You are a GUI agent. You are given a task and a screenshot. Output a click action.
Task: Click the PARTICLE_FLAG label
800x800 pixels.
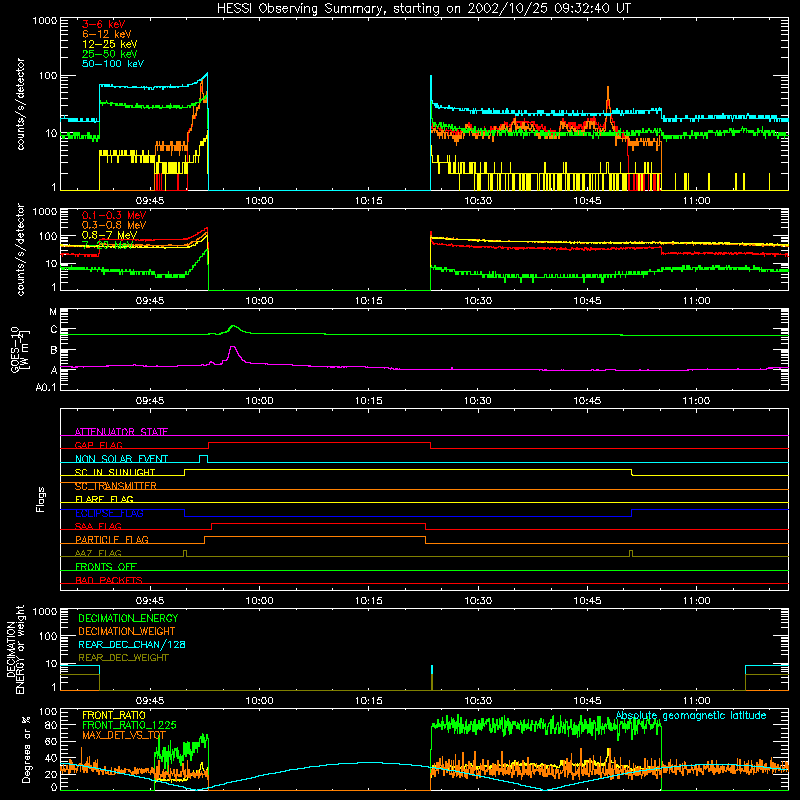112,539
